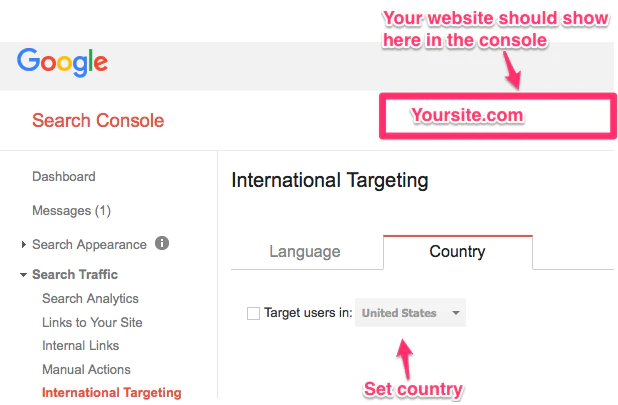Viewport: 618px width, 405px height.
Task: Open Dashboard in the sidebar
Action: pos(64,176)
